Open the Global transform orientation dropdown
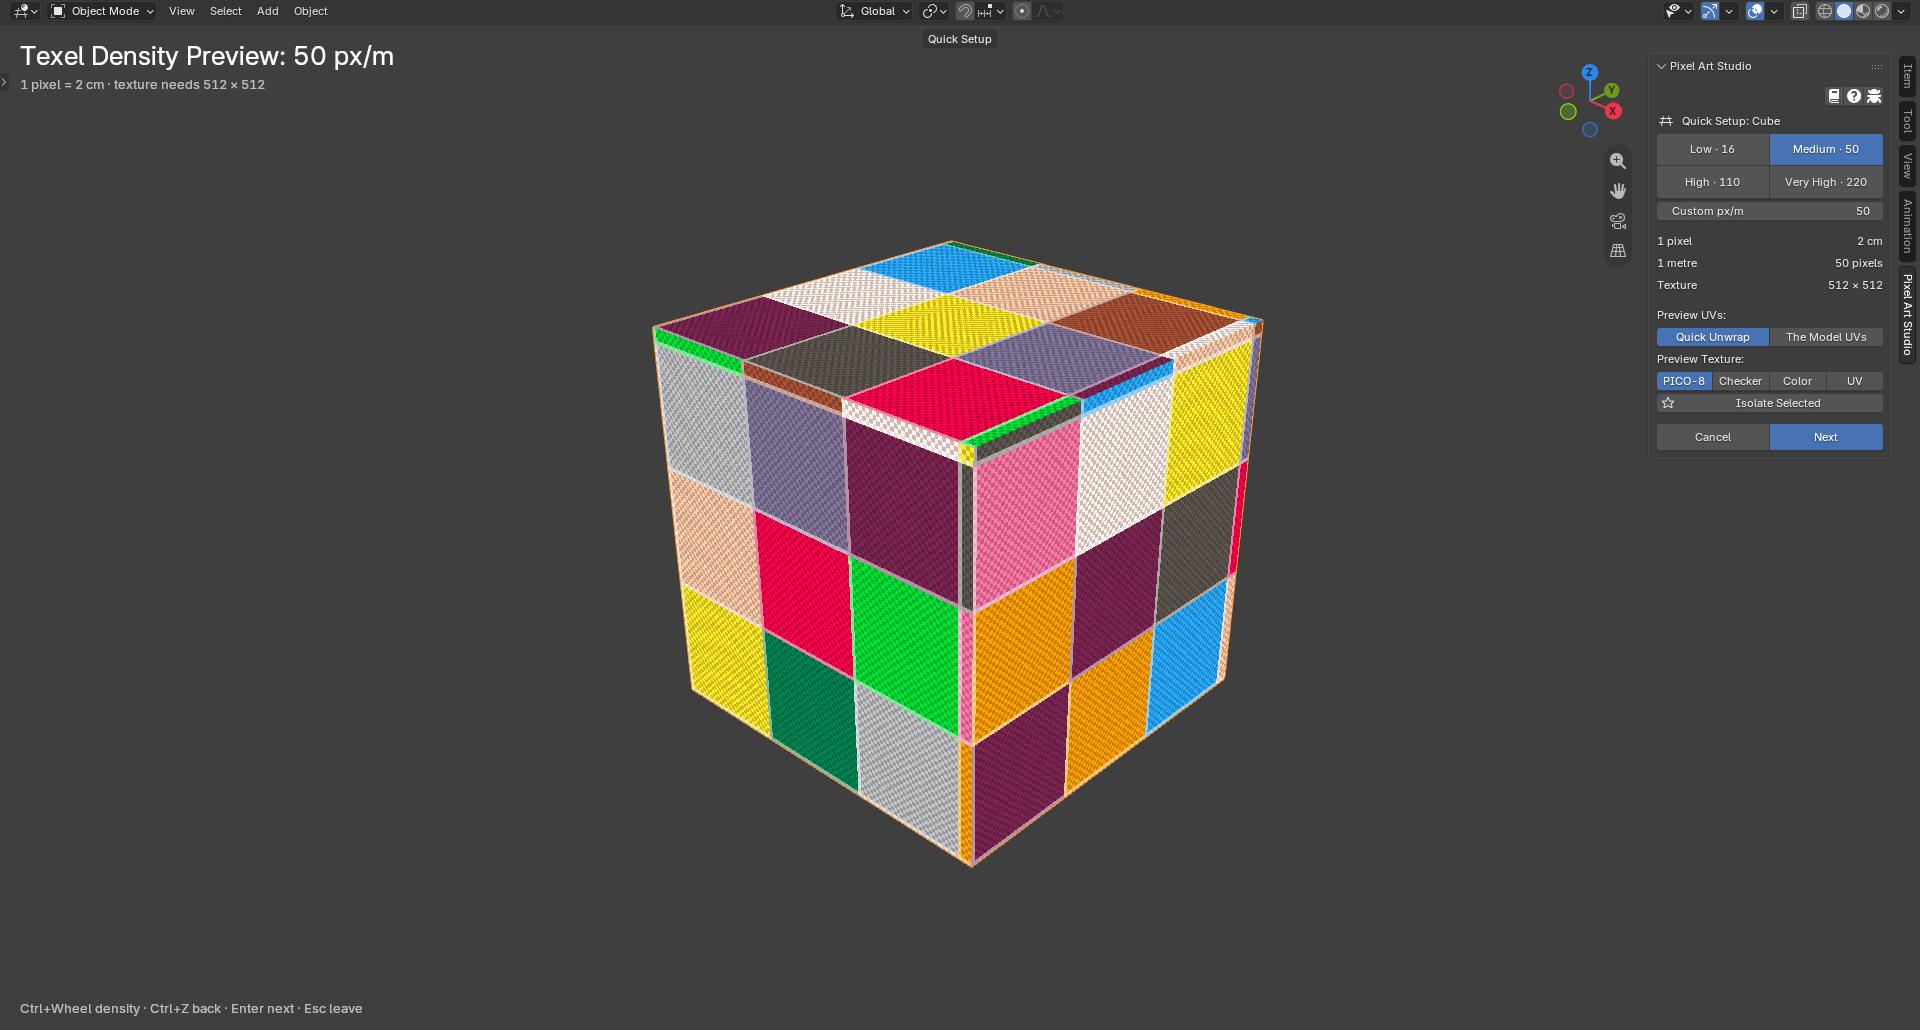The height and width of the screenshot is (1030, 1920). pos(875,11)
